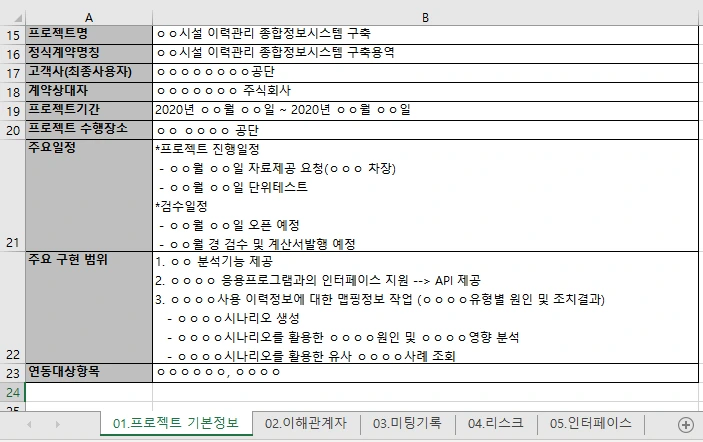
Task: Switch to the 02.이해관계자 sheet tab
Action: pyautogui.click(x=306, y=423)
